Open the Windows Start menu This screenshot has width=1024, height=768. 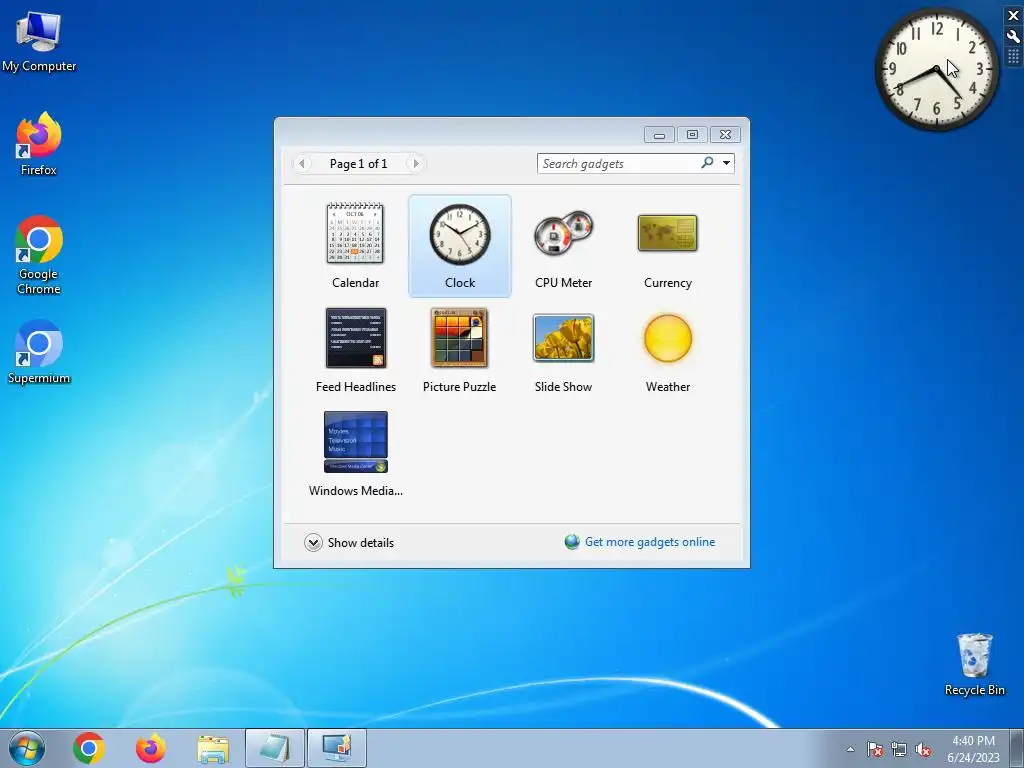[x=27, y=748]
